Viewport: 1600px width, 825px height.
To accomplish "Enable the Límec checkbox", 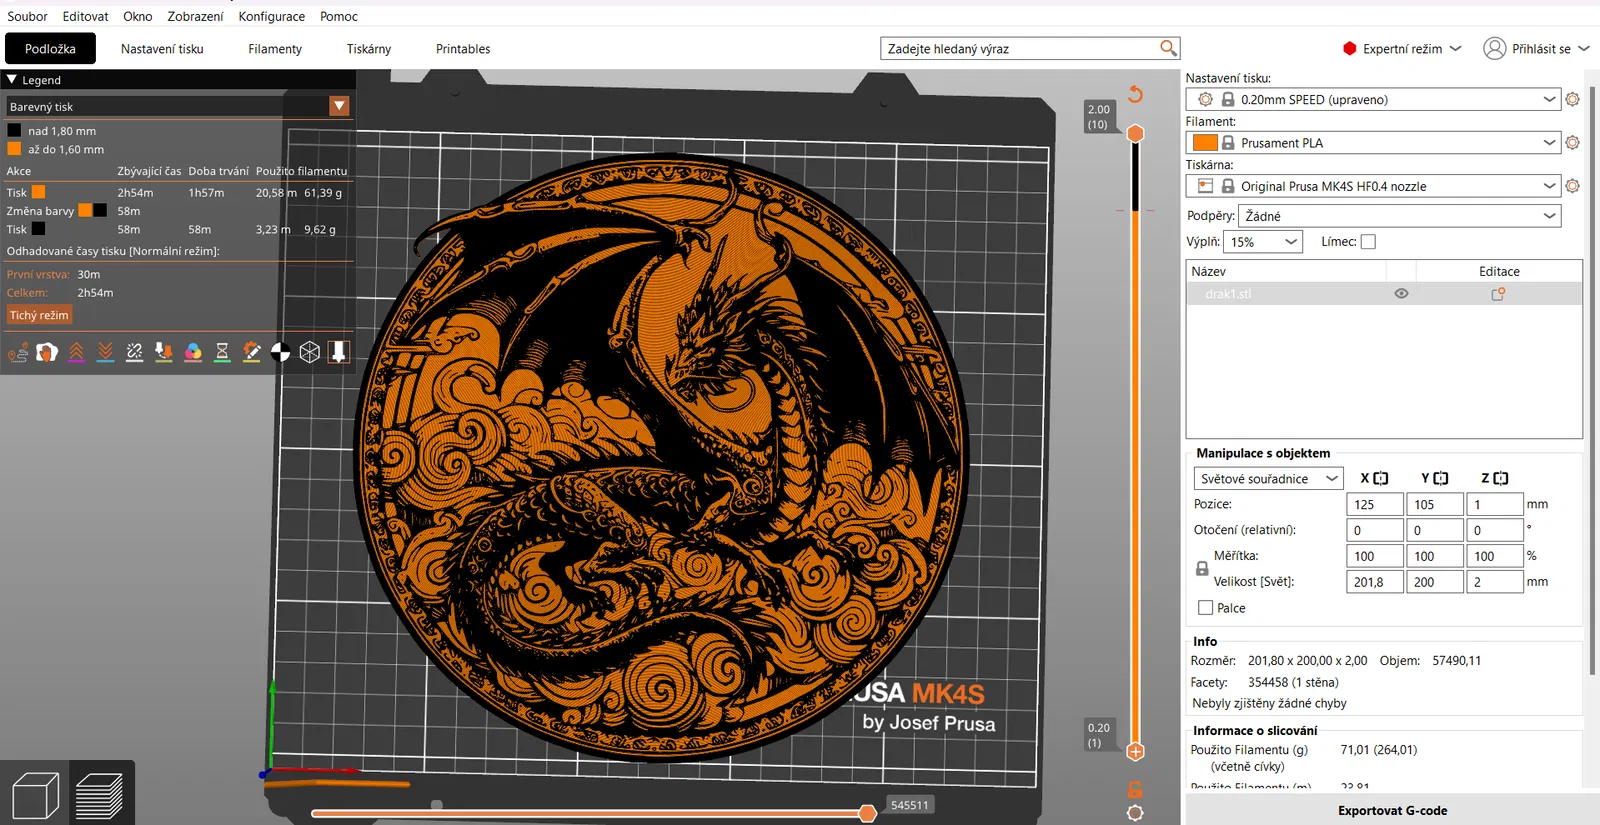I will (x=1368, y=242).
